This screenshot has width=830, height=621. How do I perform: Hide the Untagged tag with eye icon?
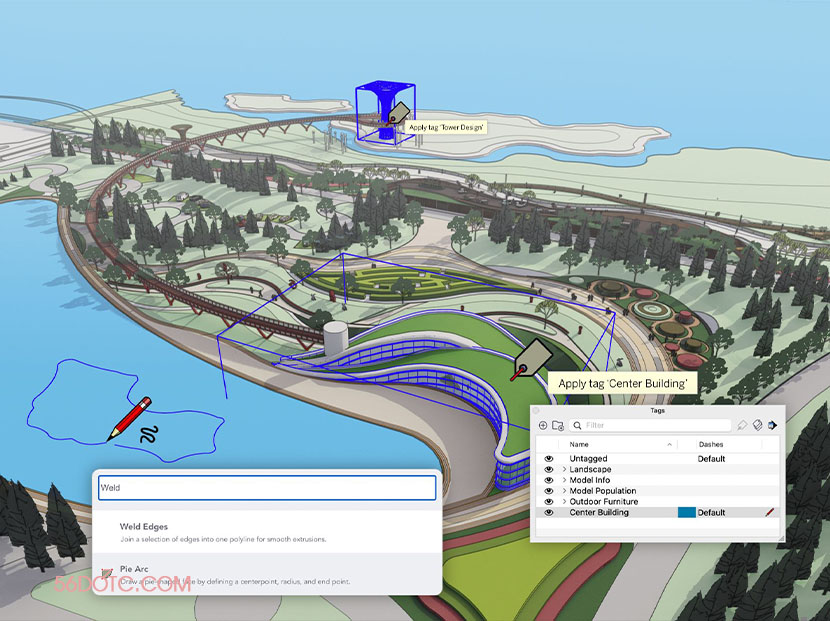[x=548, y=459]
